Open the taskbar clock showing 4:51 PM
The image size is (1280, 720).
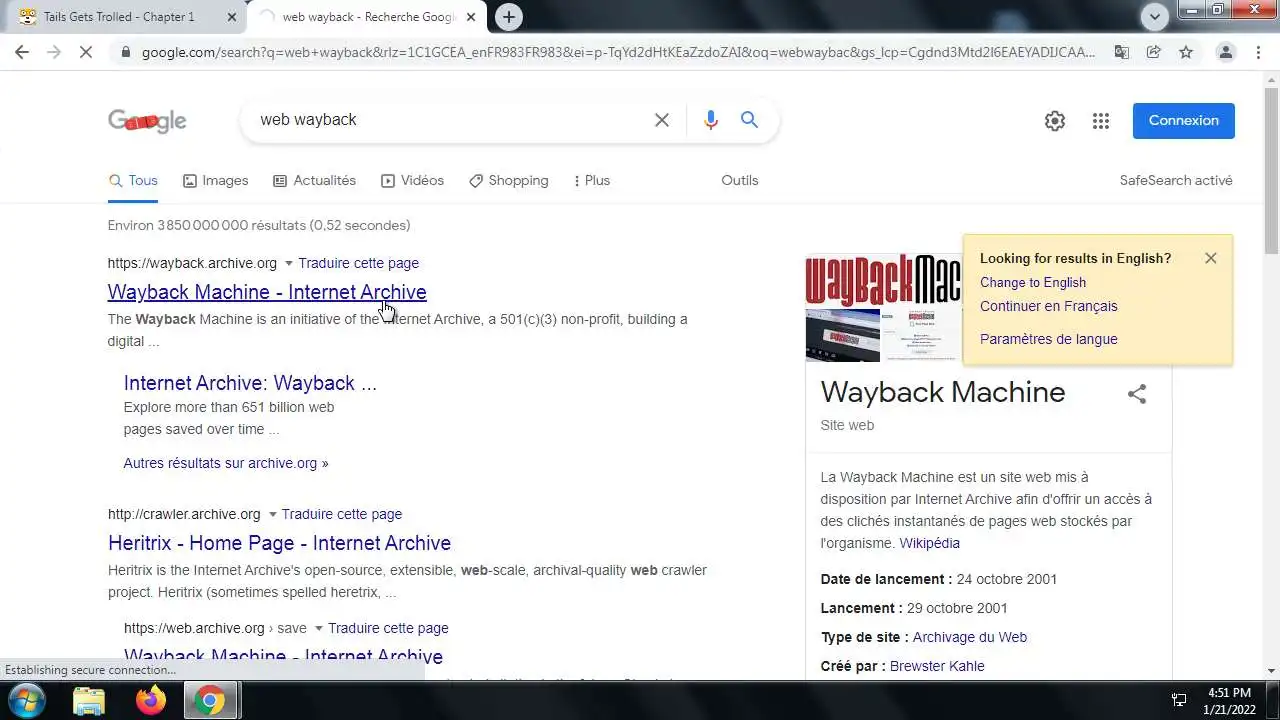point(1229,700)
